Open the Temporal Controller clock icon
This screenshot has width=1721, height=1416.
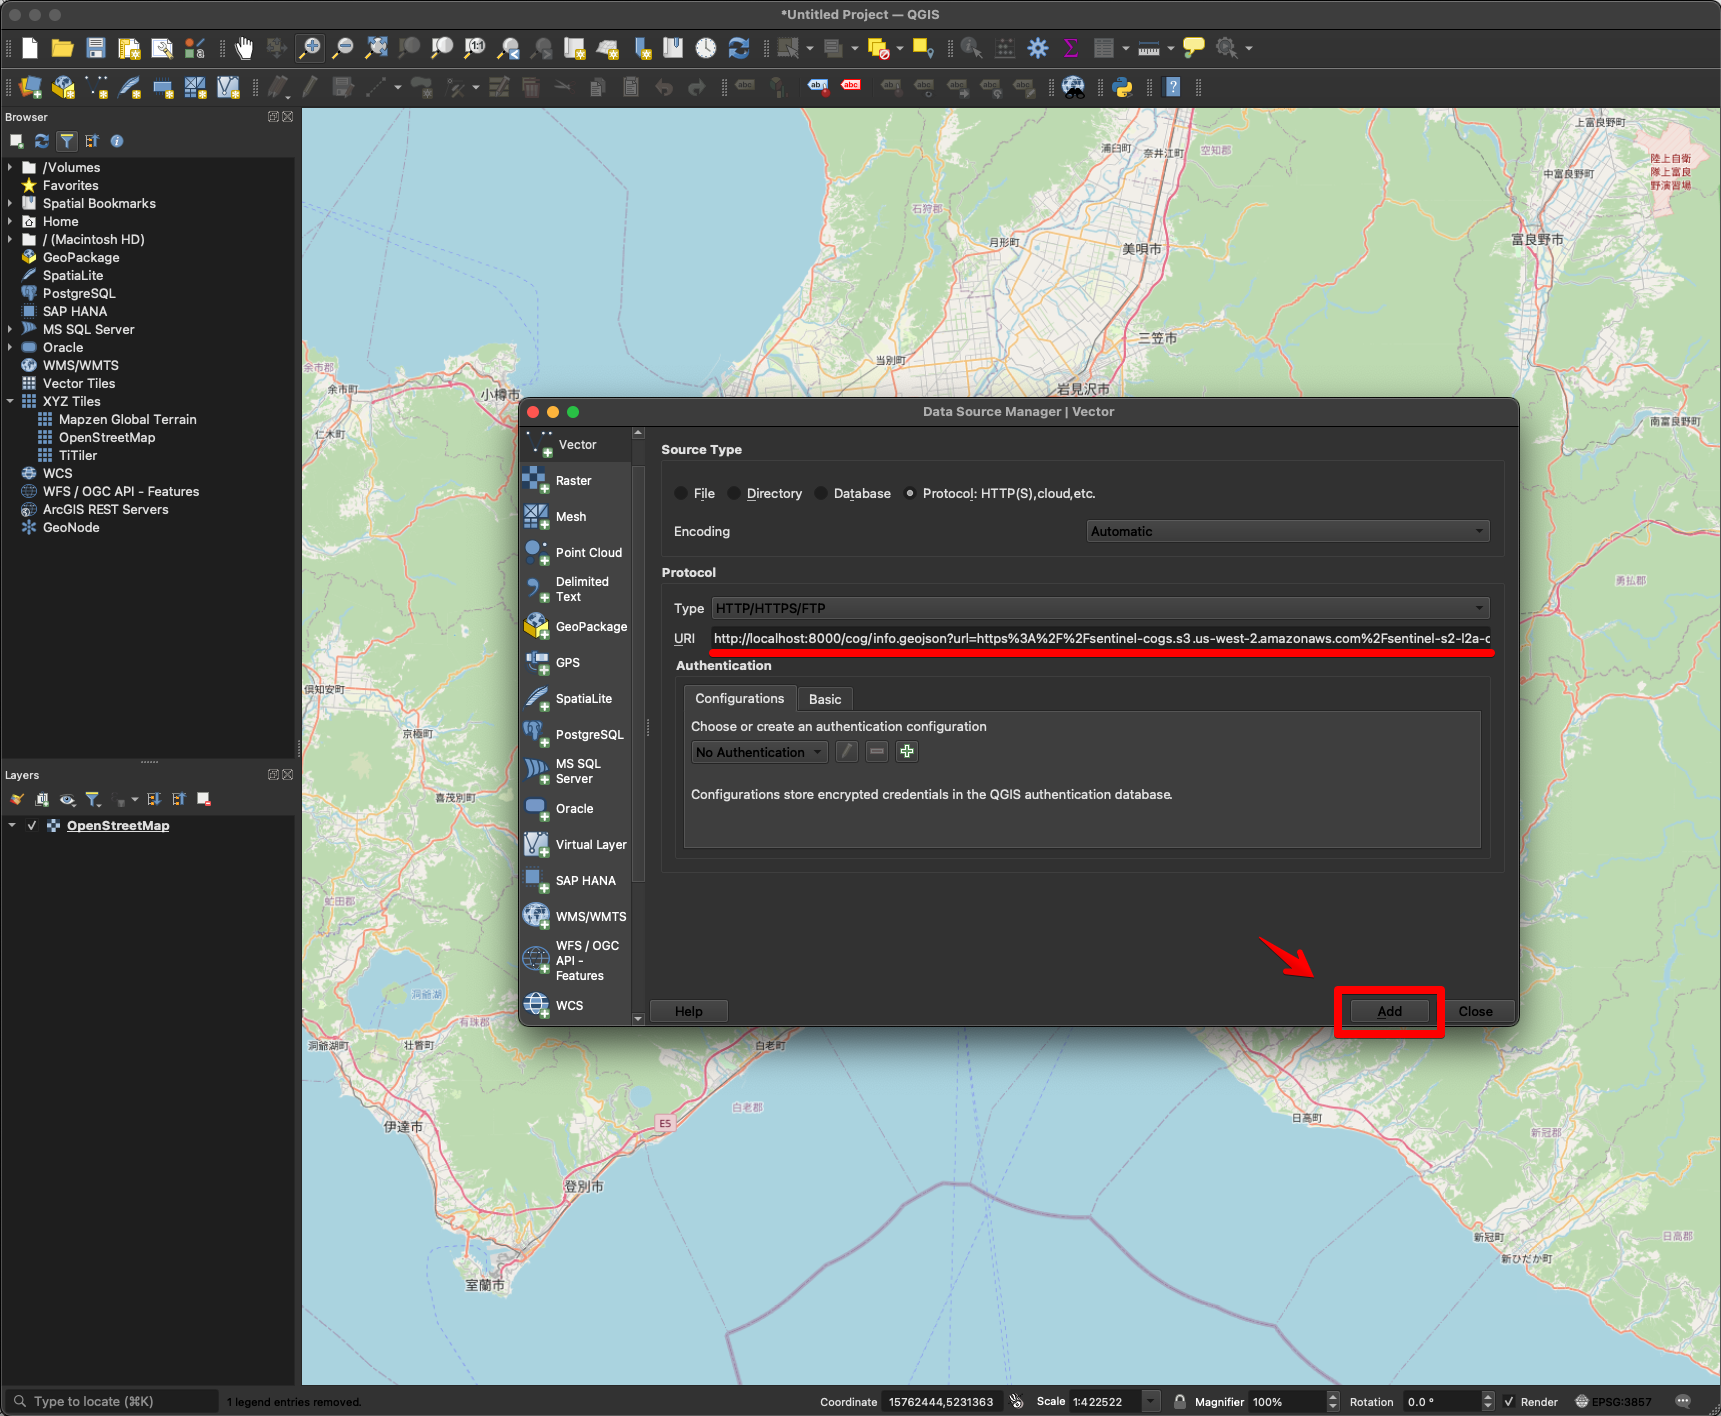tap(706, 48)
